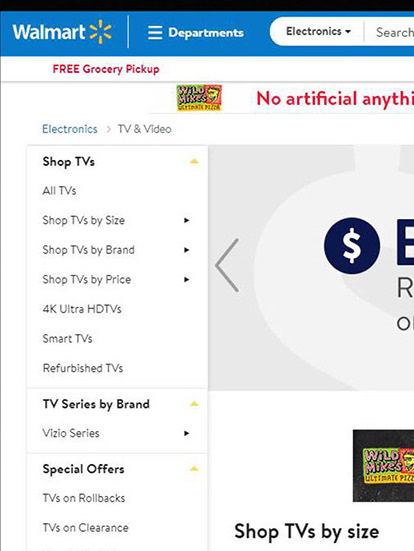Image resolution: width=414 pixels, height=551 pixels.
Task: Collapse the TV Series by Brand section
Action: (x=194, y=404)
